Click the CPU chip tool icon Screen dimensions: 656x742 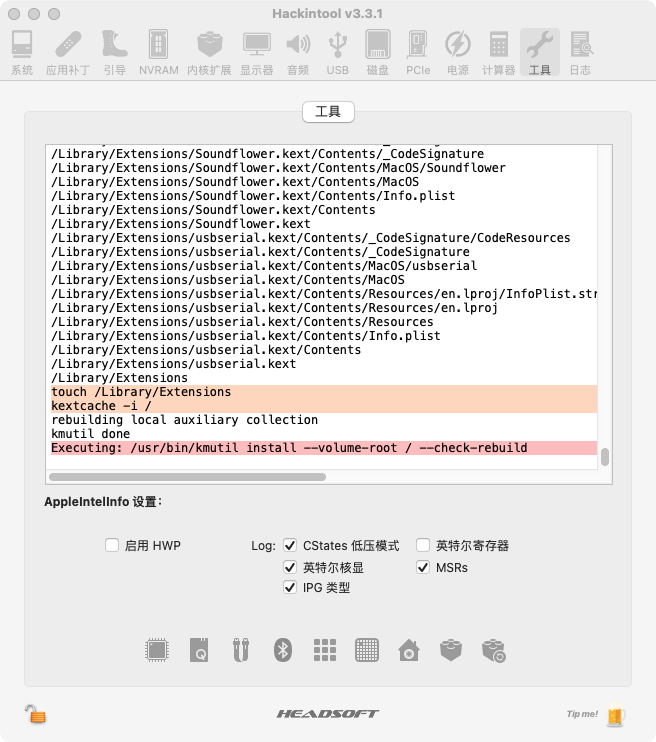(157, 650)
